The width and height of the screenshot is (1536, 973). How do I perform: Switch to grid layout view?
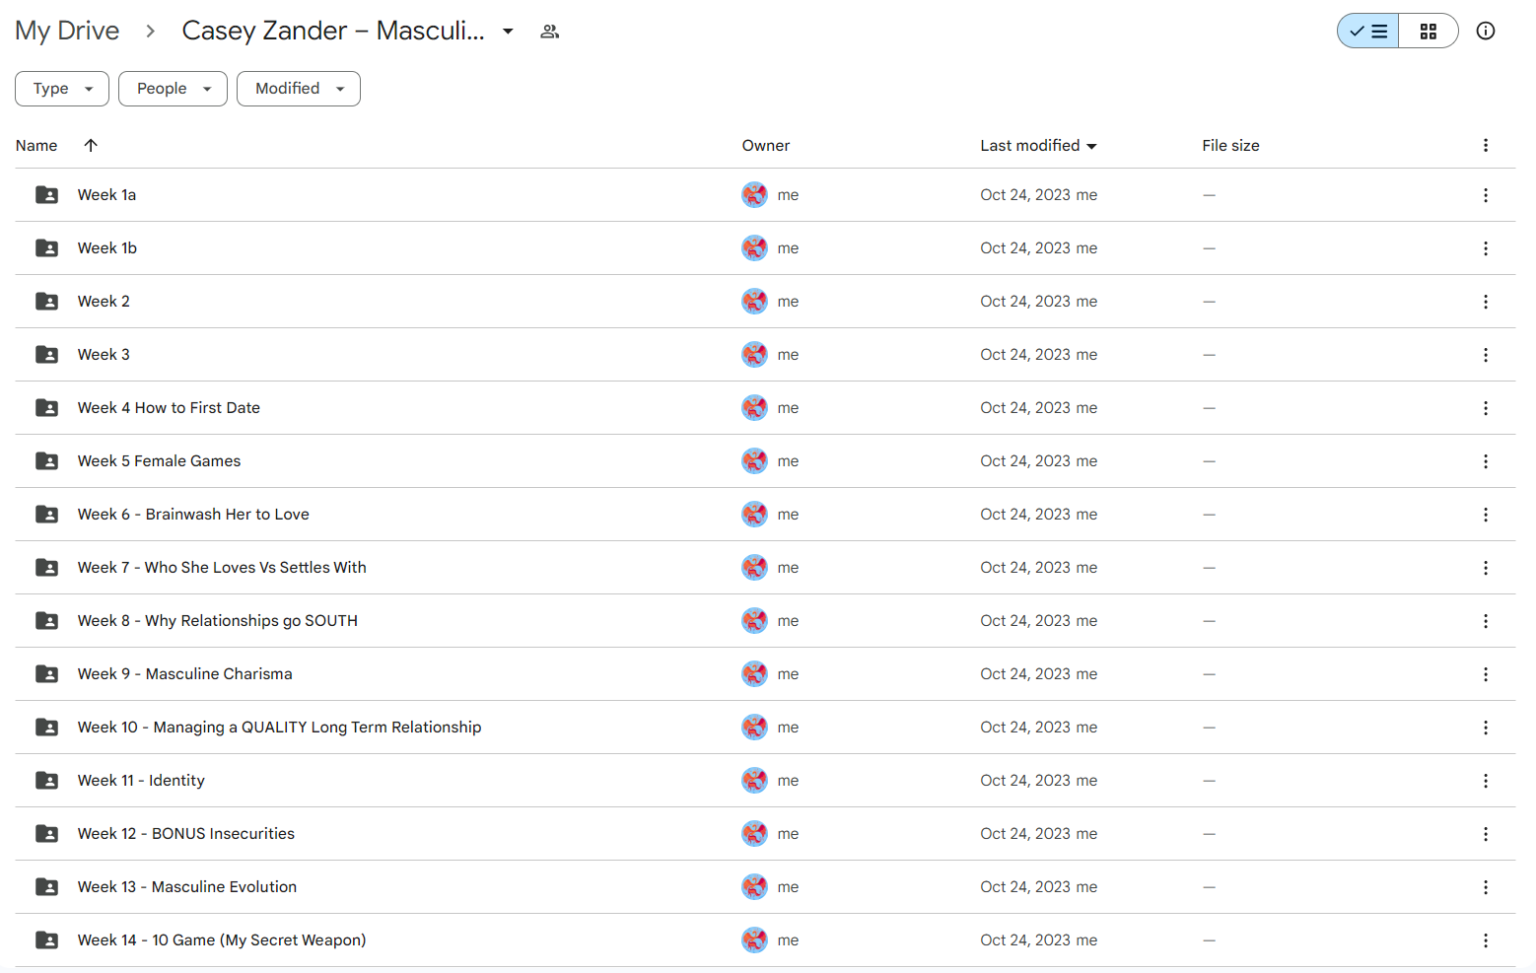point(1428,31)
